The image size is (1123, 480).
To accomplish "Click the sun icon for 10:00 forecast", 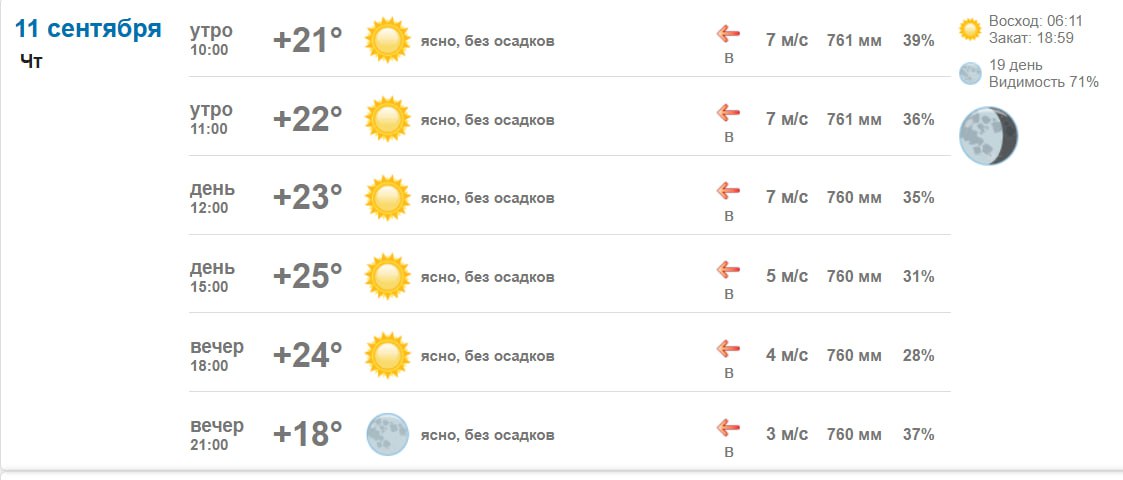I will click(x=387, y=40).
